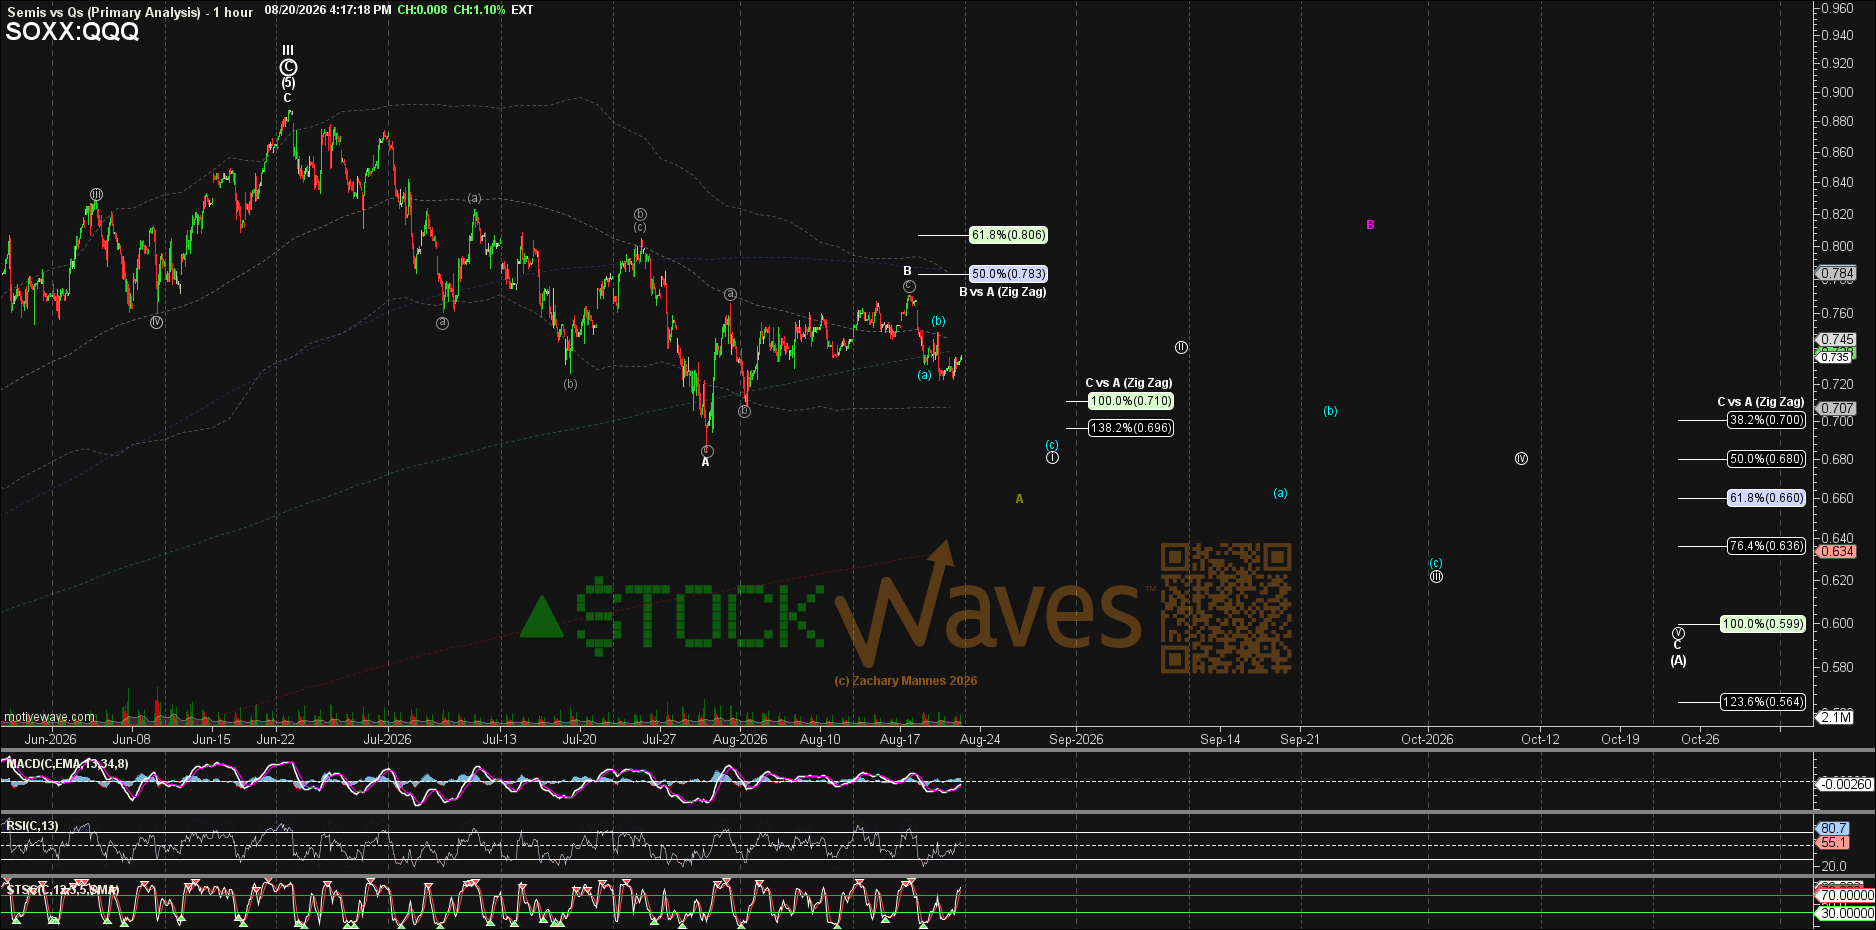Screen dimensions: 1876x930
Task: Click the STSC stochastic indicator label
Action: point(62,890)
